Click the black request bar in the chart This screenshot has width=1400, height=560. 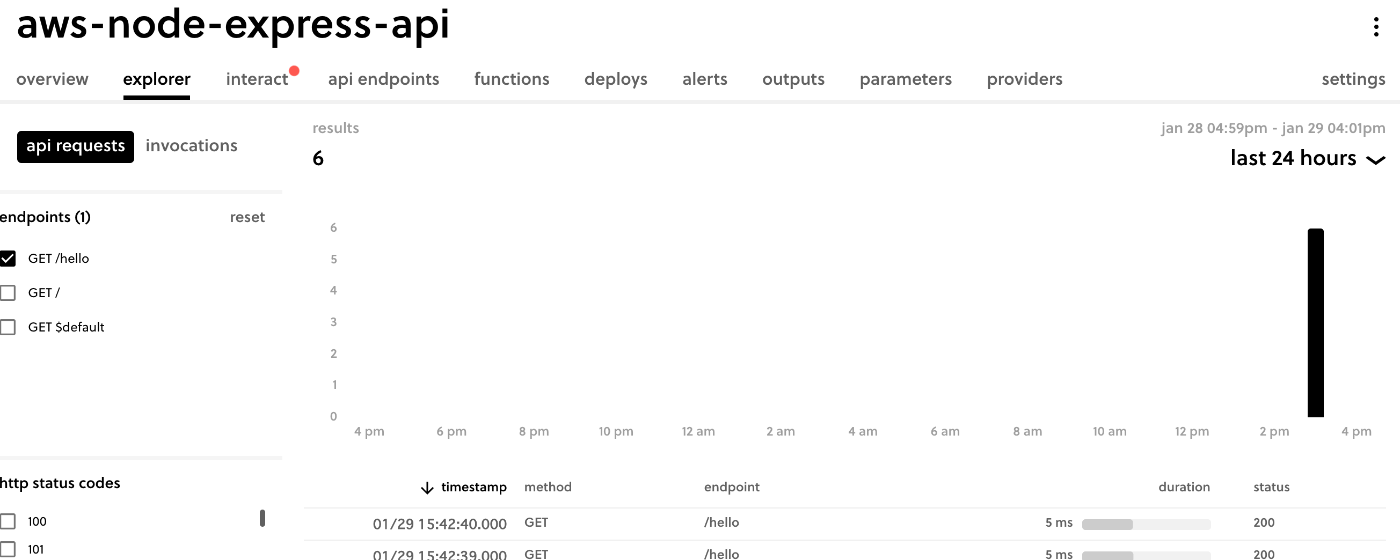pos(1316,323)
